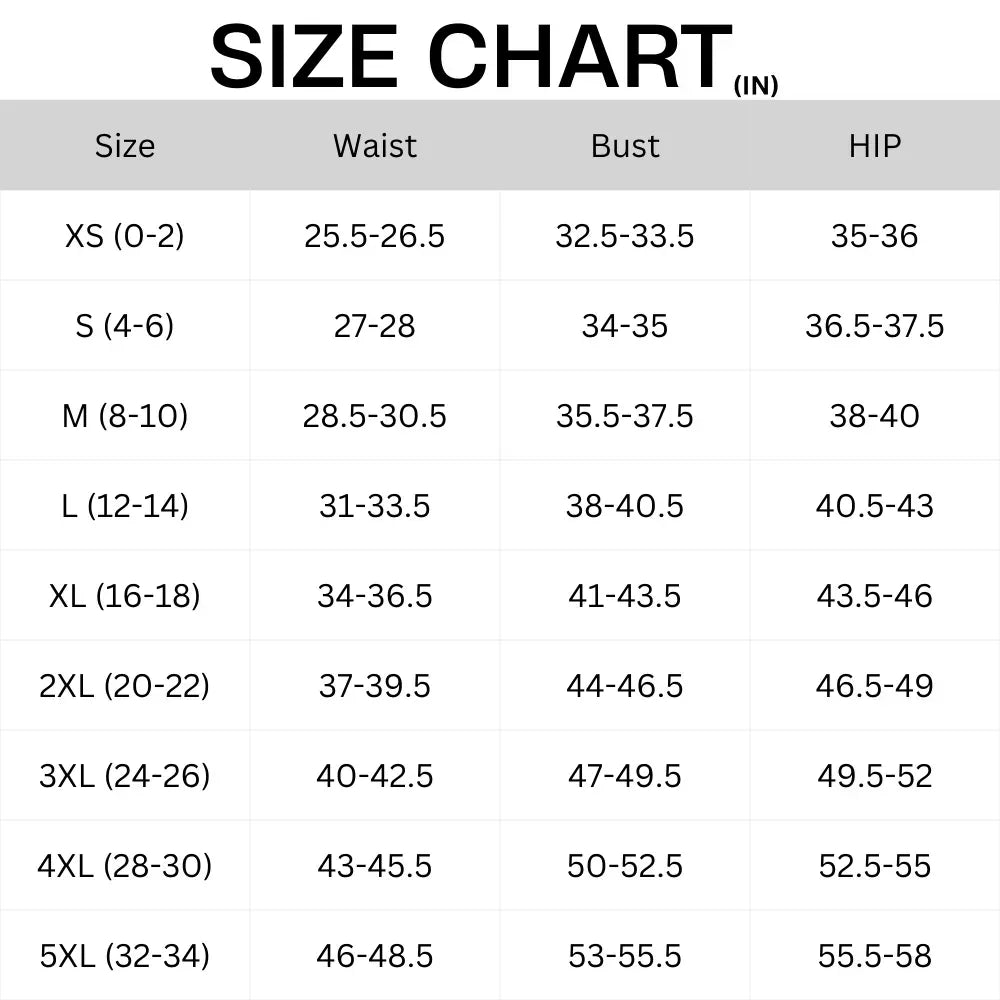
Task: Click the SIZE CHART title
Action: (471, 56)
